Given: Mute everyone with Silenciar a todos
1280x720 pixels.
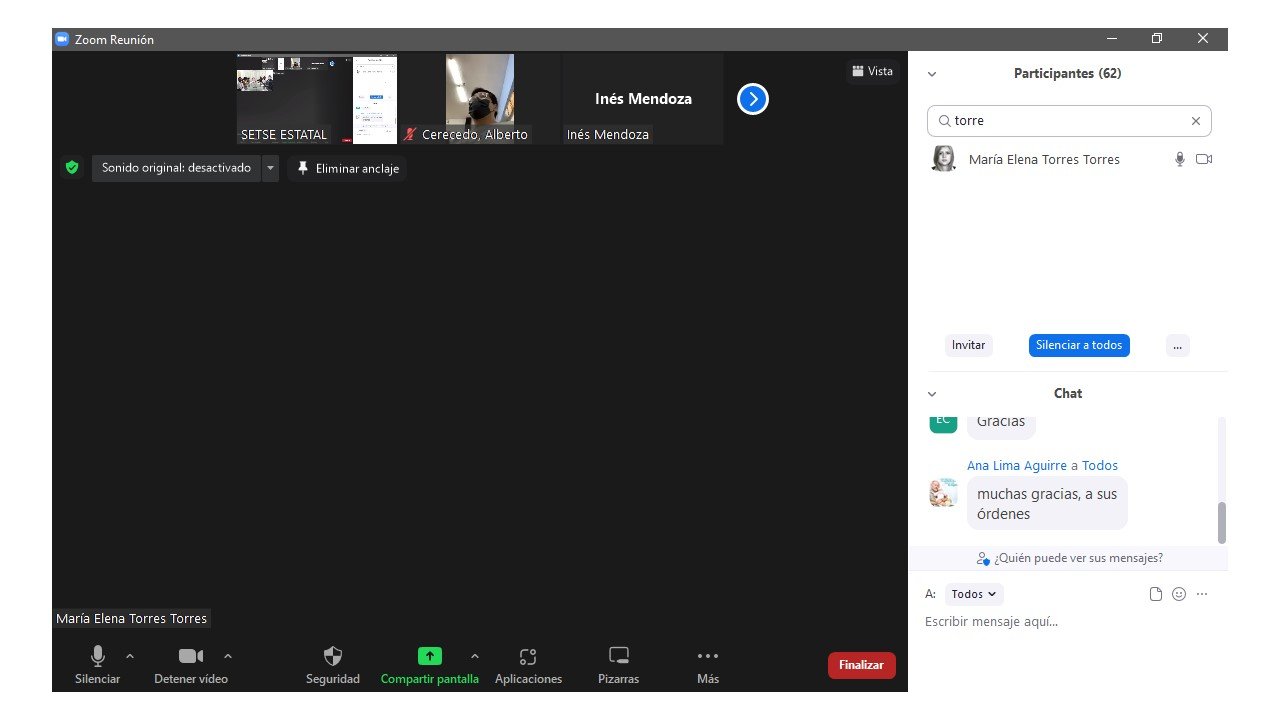Looking at the screenshot, I should tap(1079, 345).
